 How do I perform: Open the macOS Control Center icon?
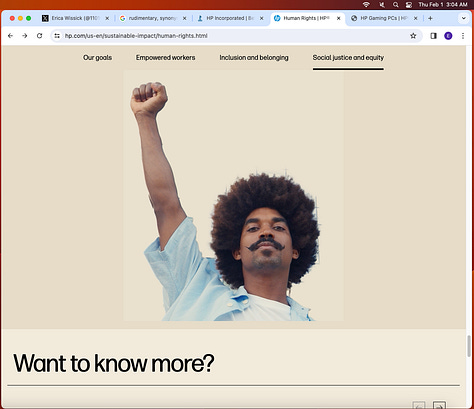point(409,5)
